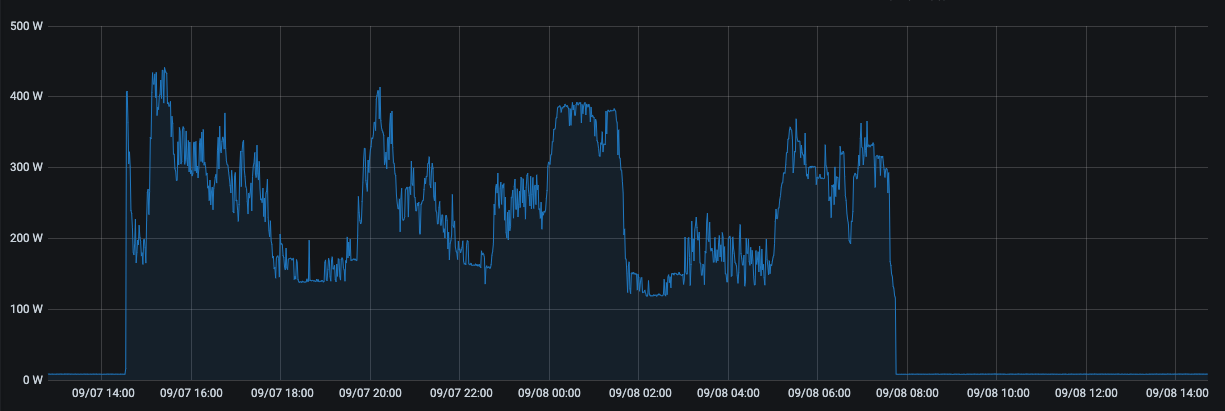Click the 09/07 16:00 time label
The image size is (1225, 411).
click(x=191, y=393)
